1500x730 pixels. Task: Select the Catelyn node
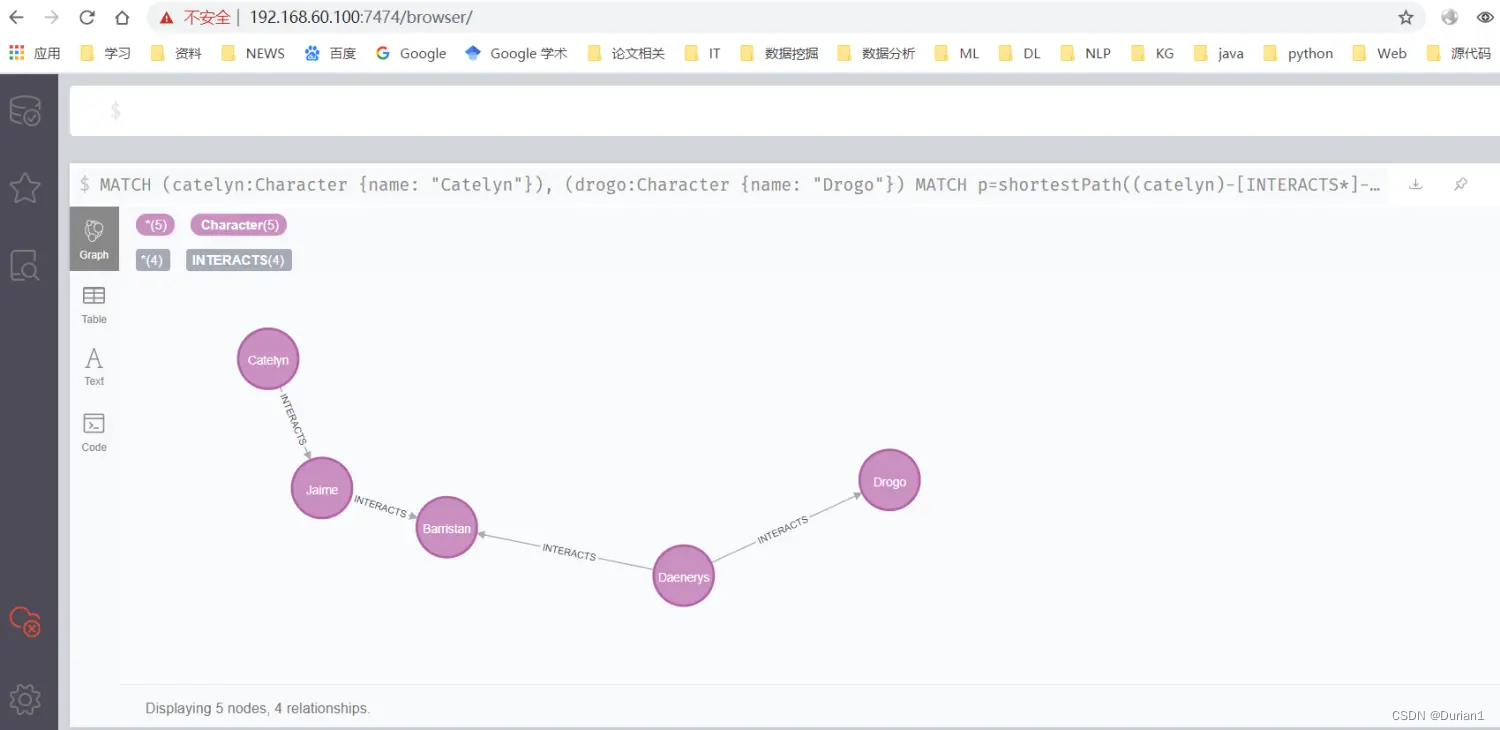268,359
